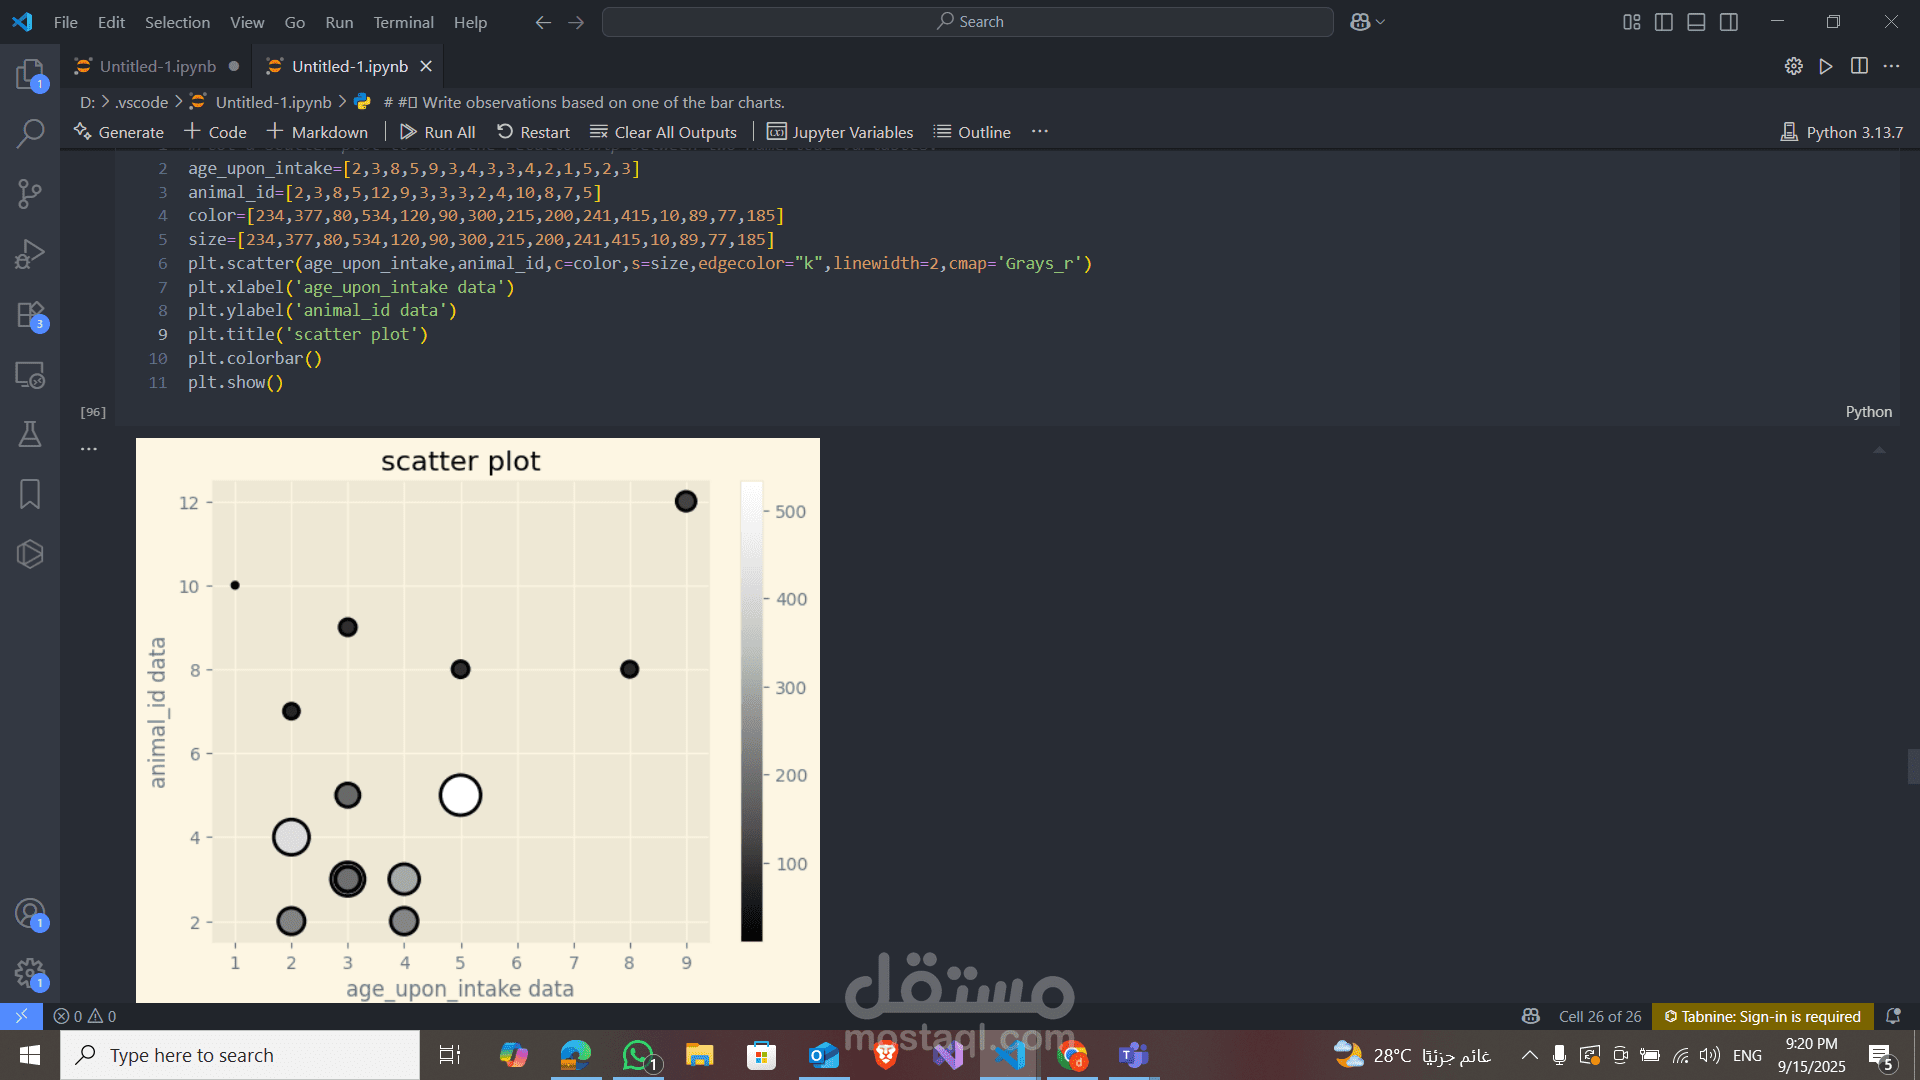Click the Run icon in editor title
The height and width of the screenshot is (1080, 1920).
[x=1826, y=66]
